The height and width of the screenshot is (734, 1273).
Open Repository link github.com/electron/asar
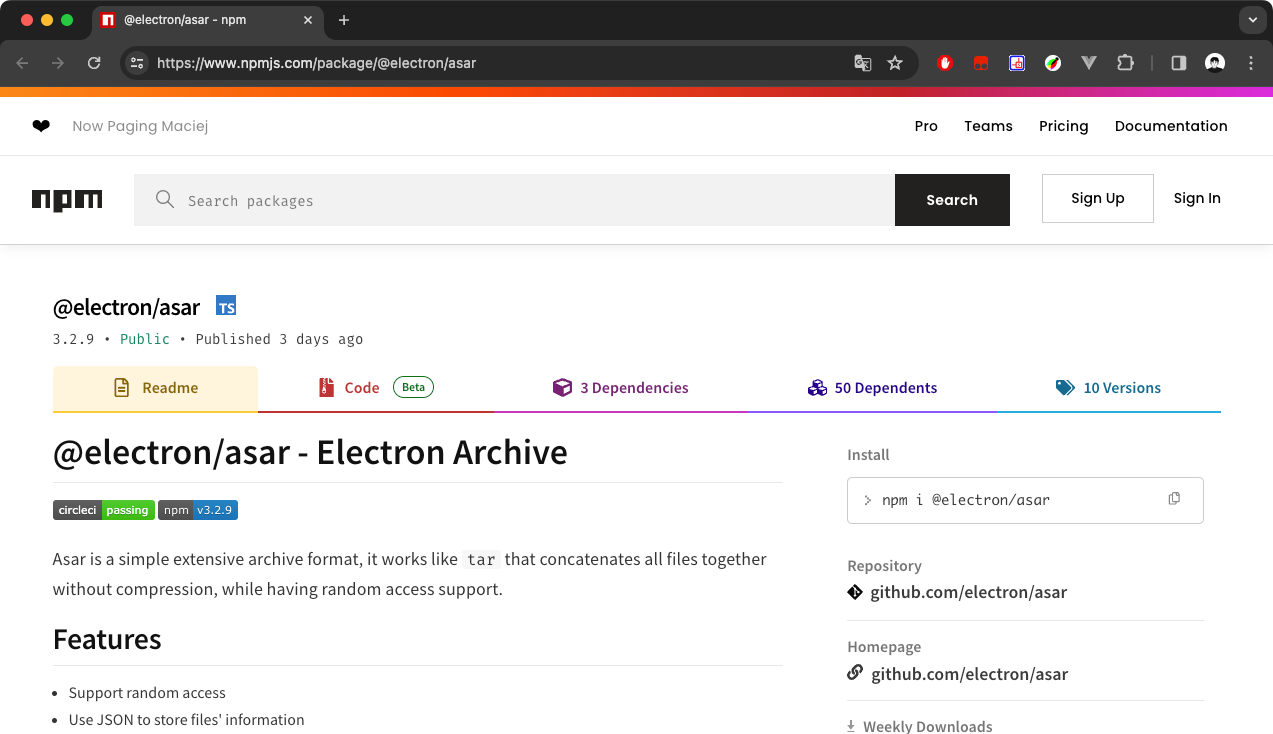[969, 592]
